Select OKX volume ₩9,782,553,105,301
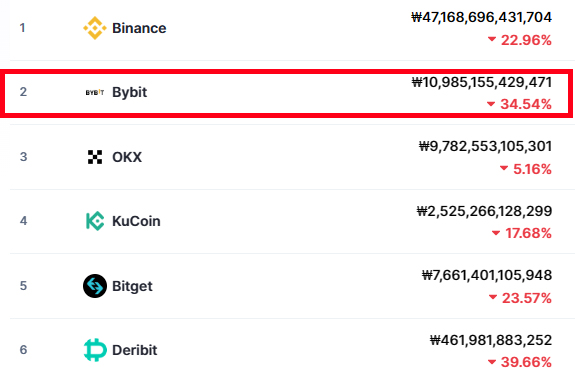 (486, 147)
